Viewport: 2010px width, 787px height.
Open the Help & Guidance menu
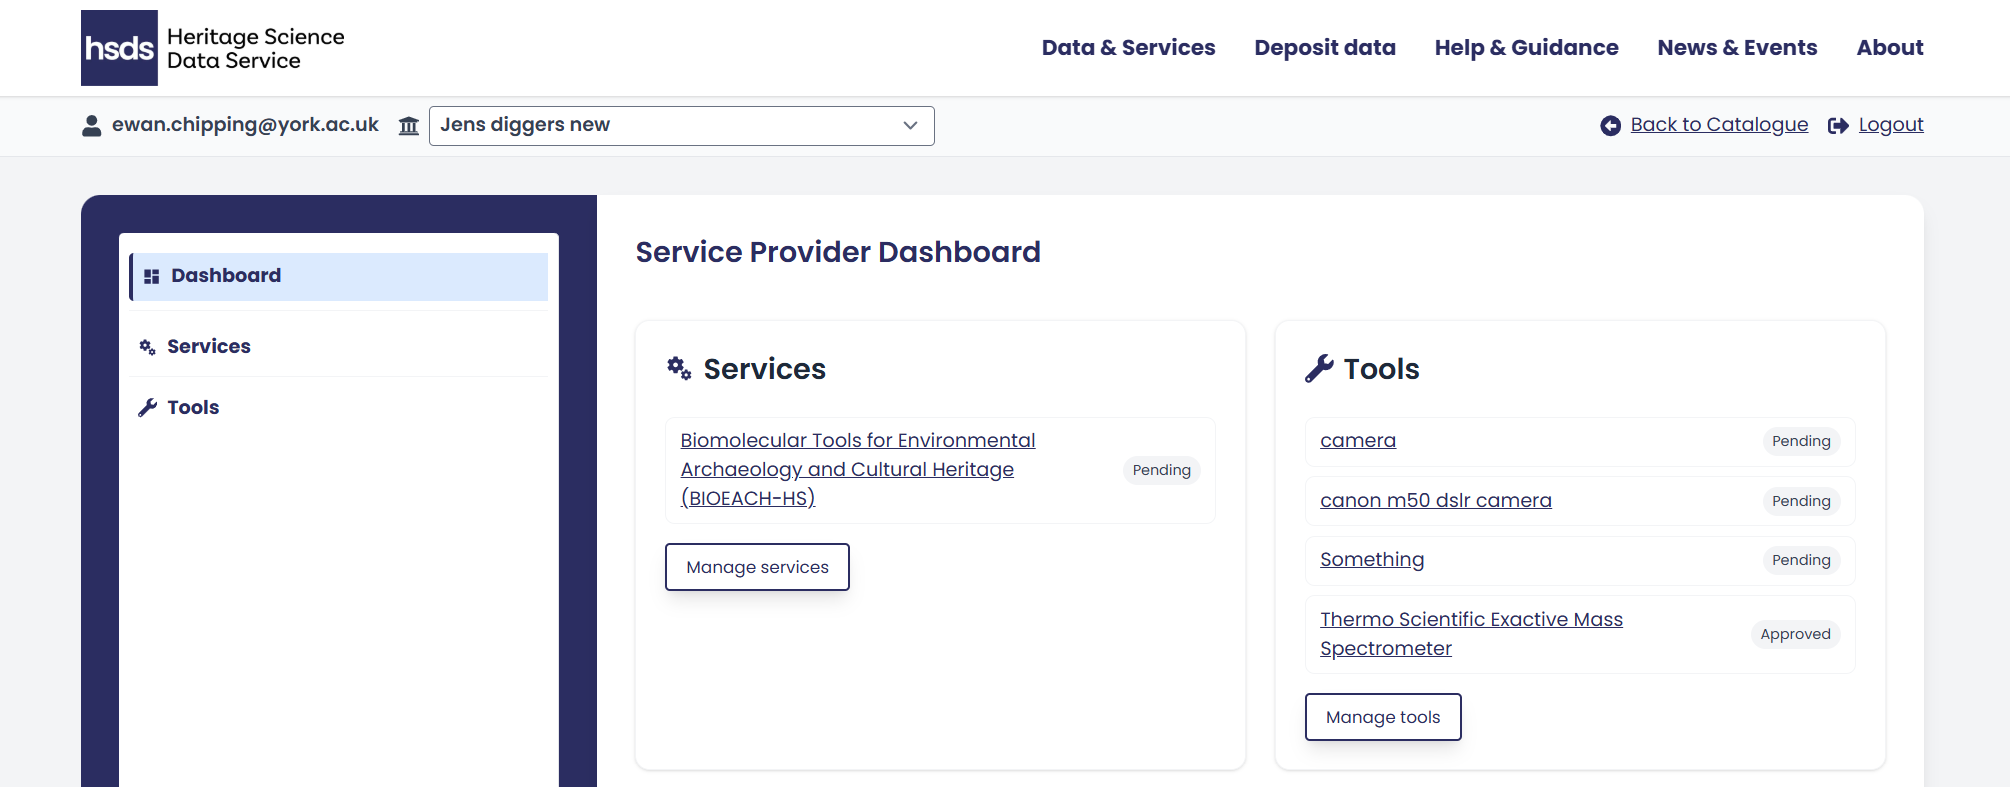pos(1527,48)
